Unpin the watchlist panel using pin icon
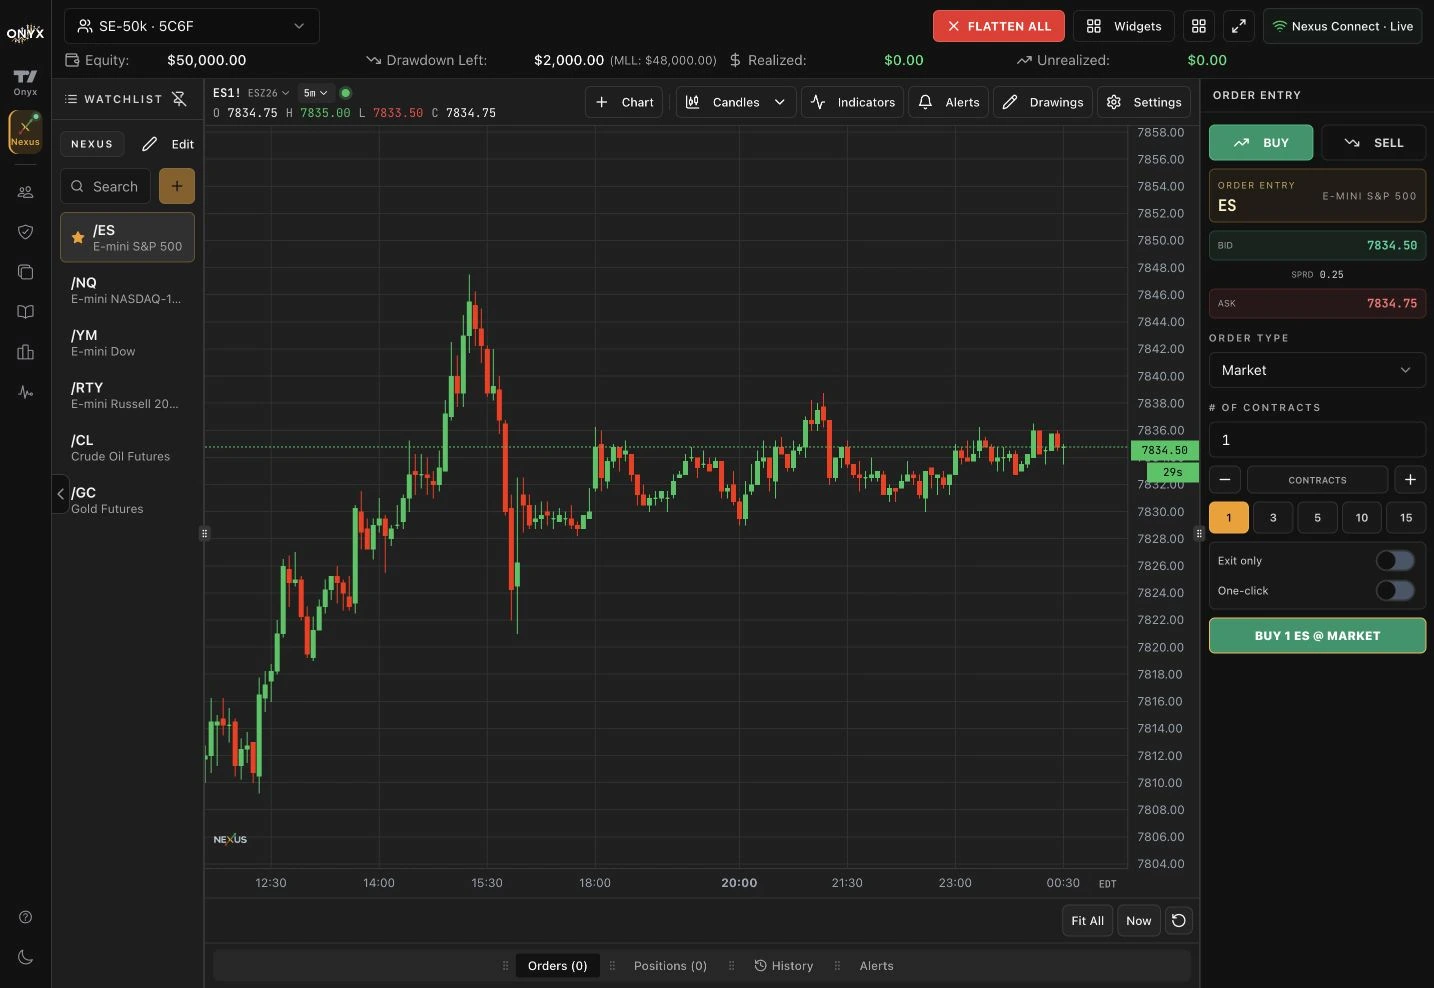The width and height of the screenshot is (1434, 988). (179, 99)
